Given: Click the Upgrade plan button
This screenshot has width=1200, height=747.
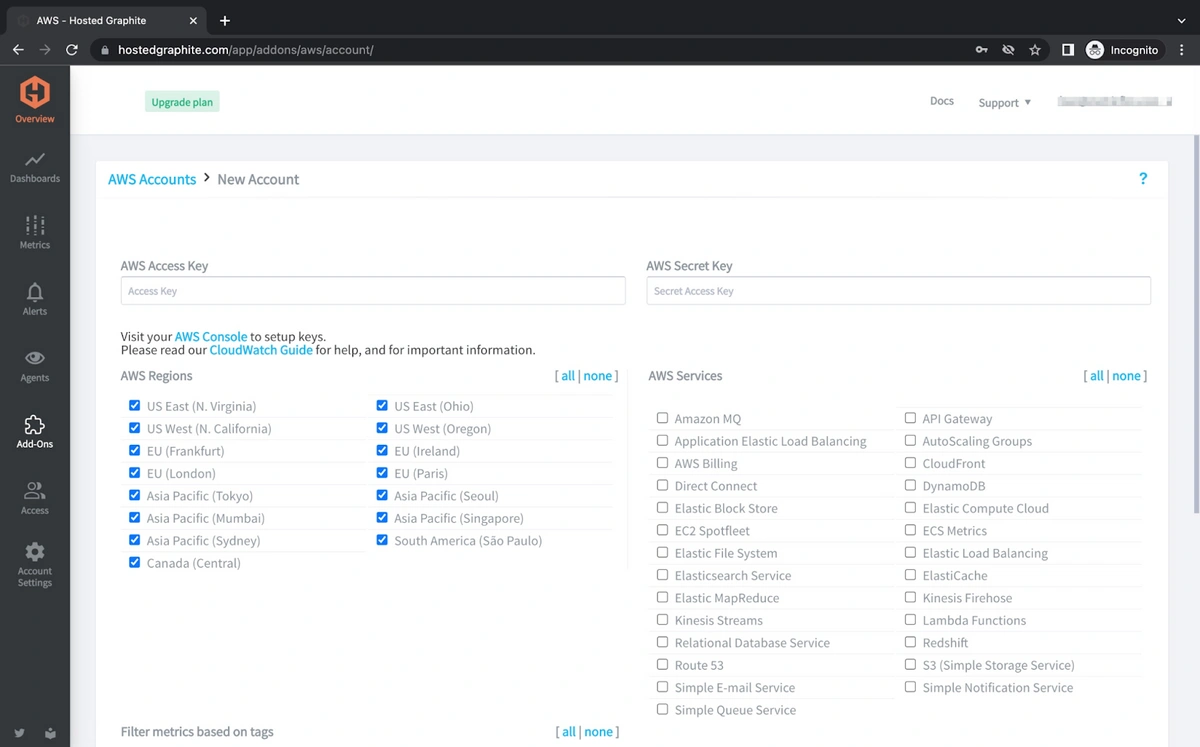Looking at the screenshot, I should point(182,102).
